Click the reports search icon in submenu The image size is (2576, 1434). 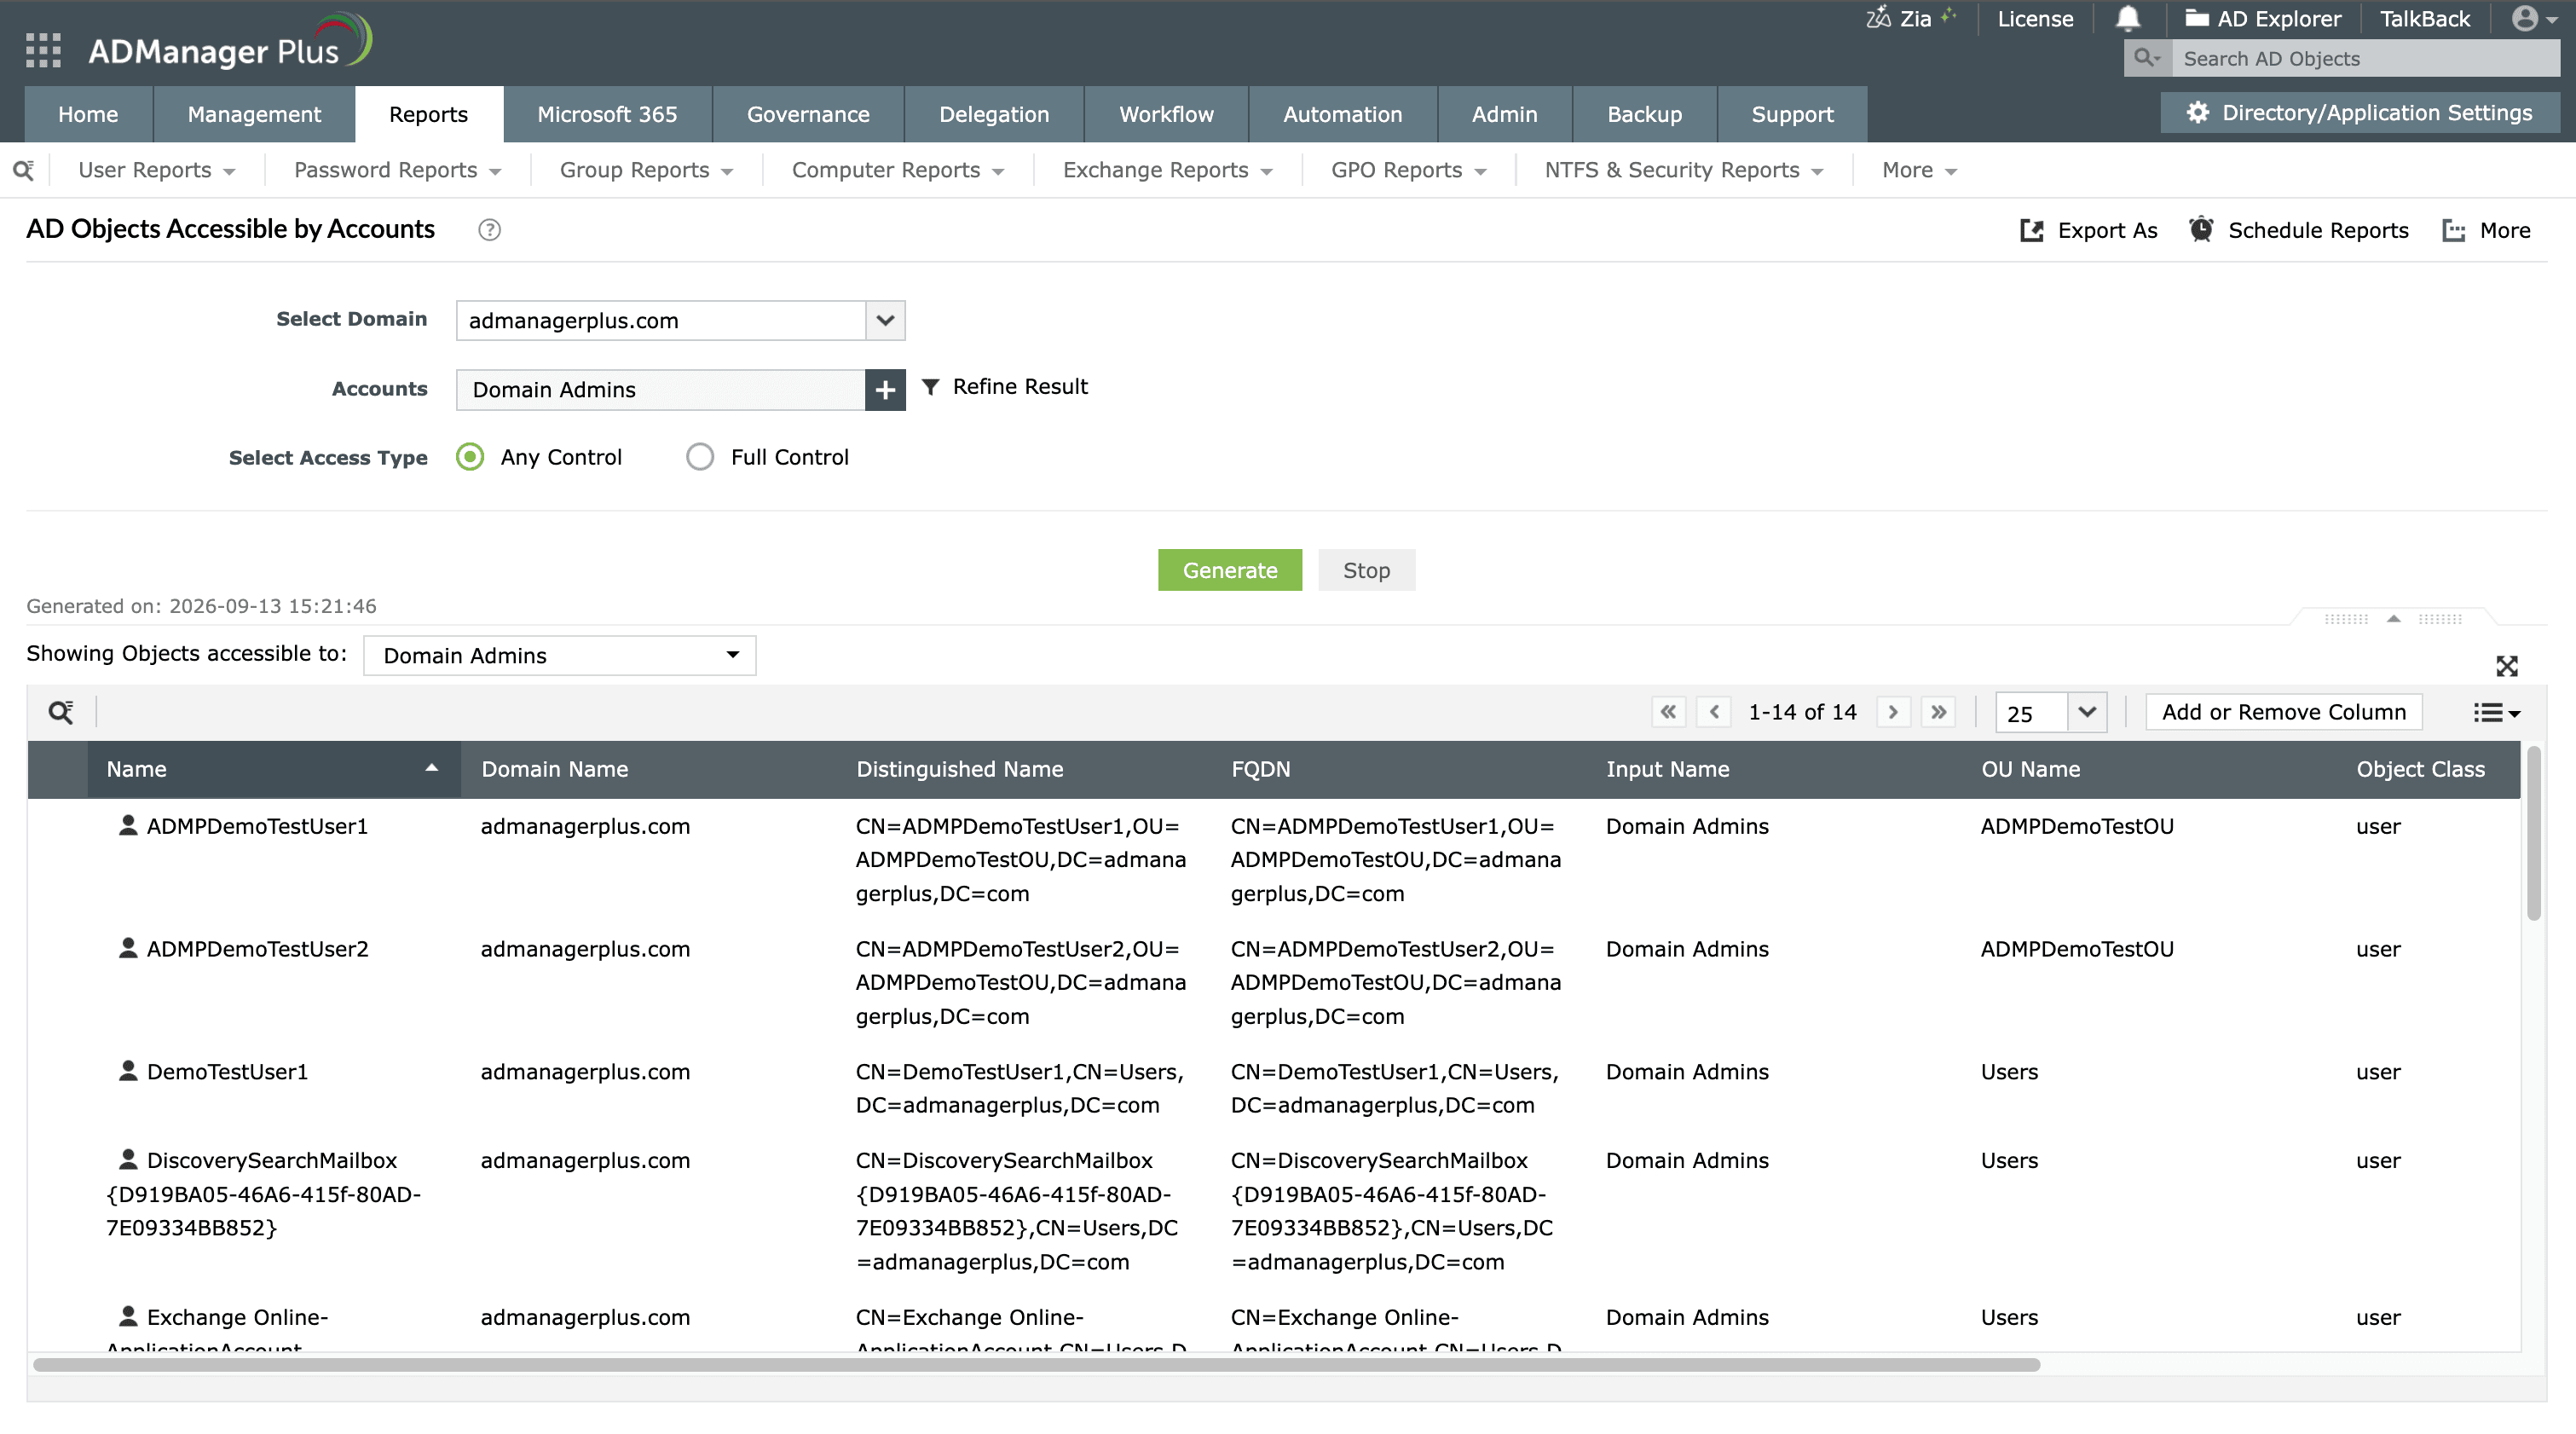(x=24, y=170)
